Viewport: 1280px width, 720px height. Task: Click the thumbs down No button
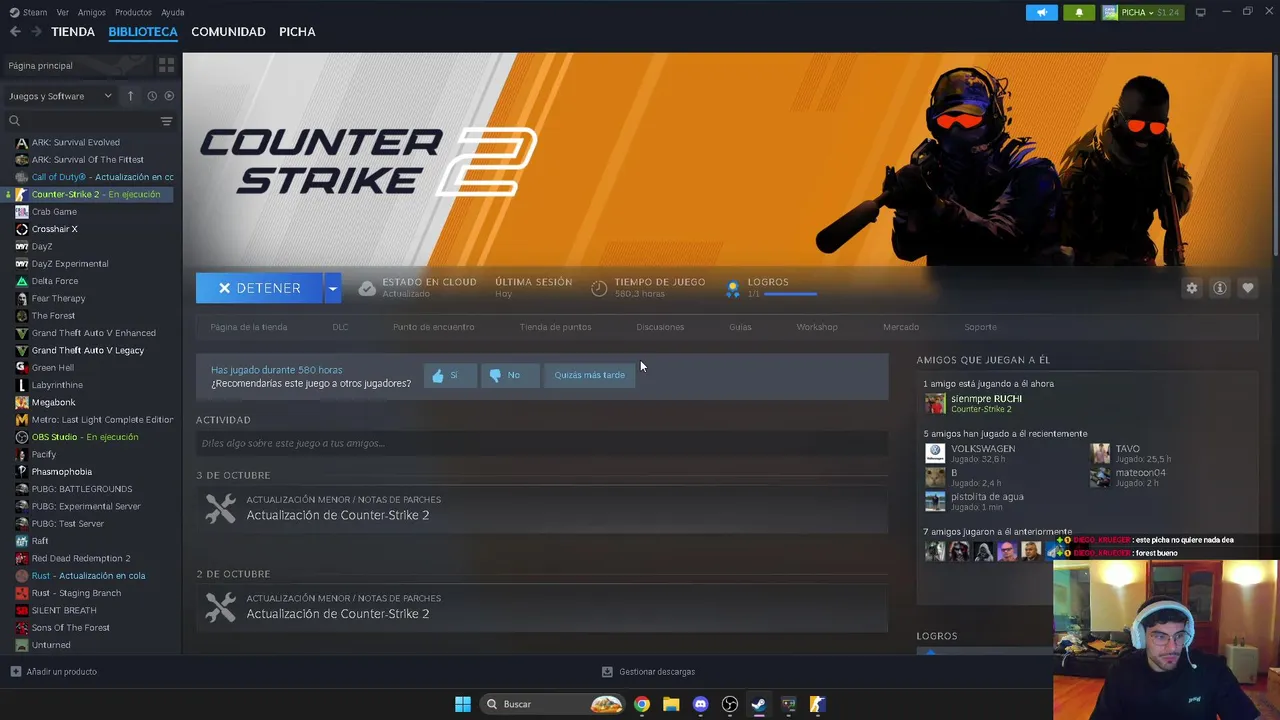(x=510, y=375)
